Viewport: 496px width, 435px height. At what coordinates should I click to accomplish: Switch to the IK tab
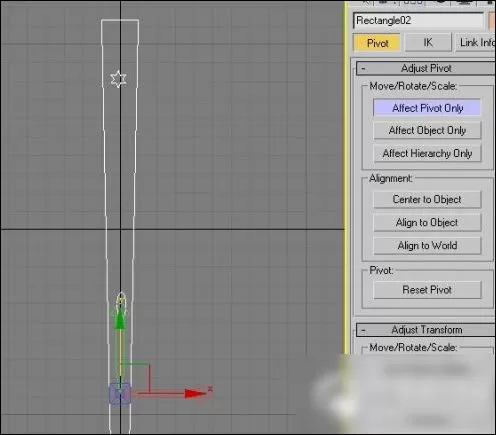428,42
